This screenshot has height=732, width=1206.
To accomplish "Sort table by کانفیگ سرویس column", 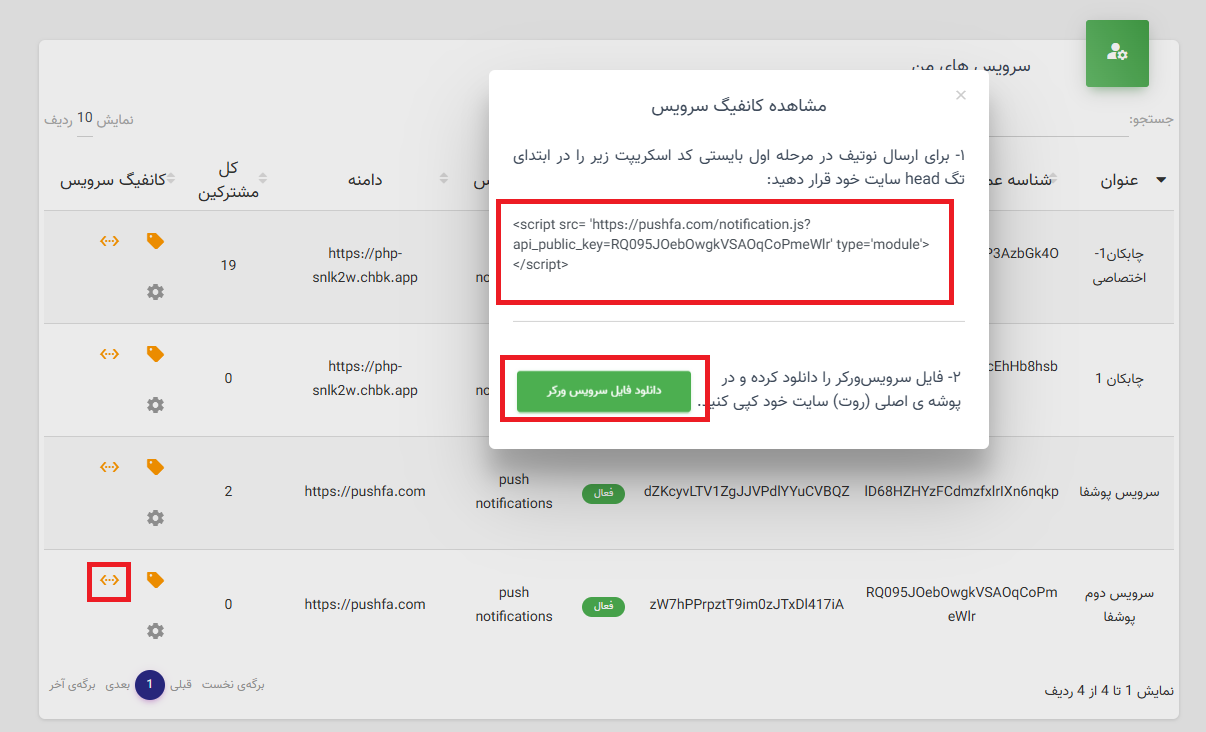I will [x=113, y=180].
